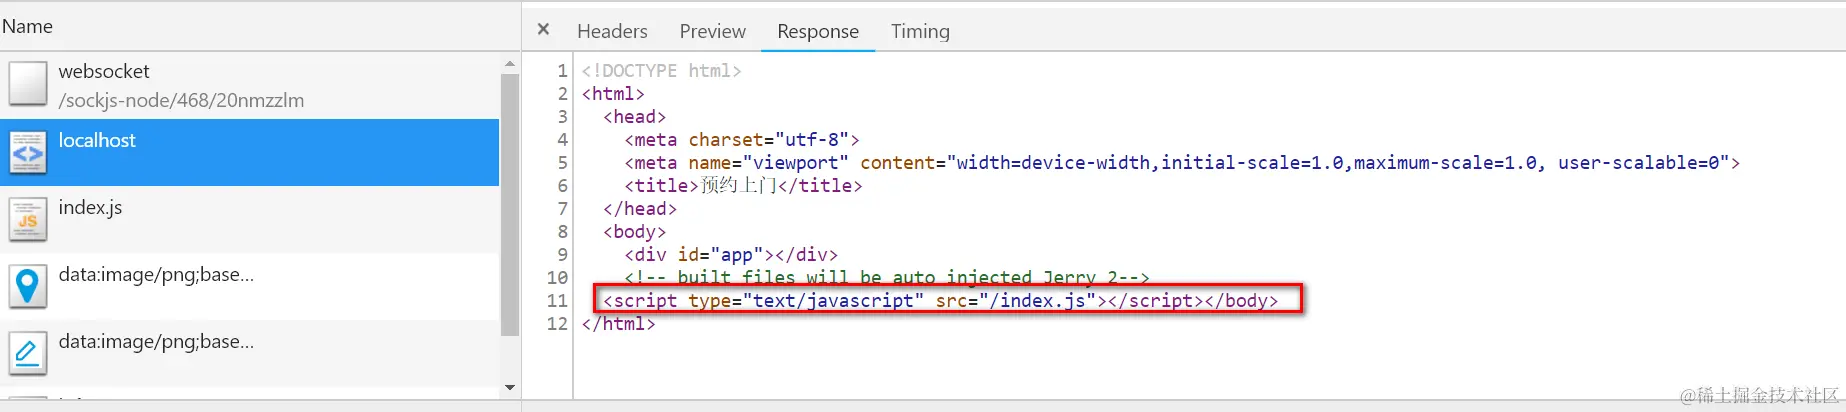Click the request list scrollbar thumb
The width and height of the screenshot is (1846, 412).
tap(510, 205)
